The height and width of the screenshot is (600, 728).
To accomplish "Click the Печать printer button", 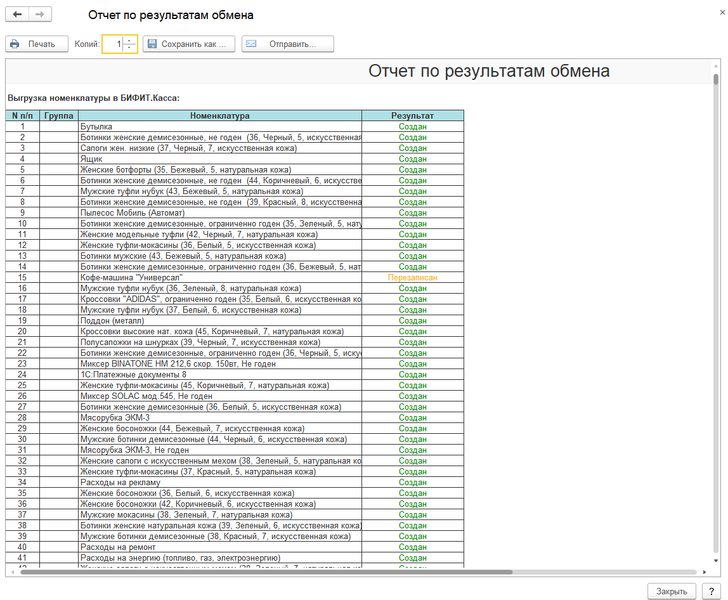I will [33, 44].
